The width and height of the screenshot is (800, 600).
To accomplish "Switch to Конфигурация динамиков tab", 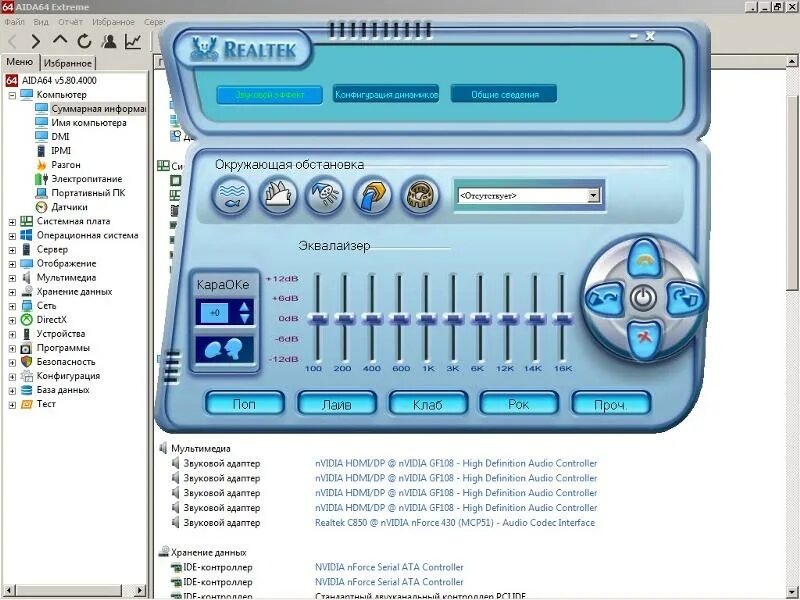I will click(386, 94).
